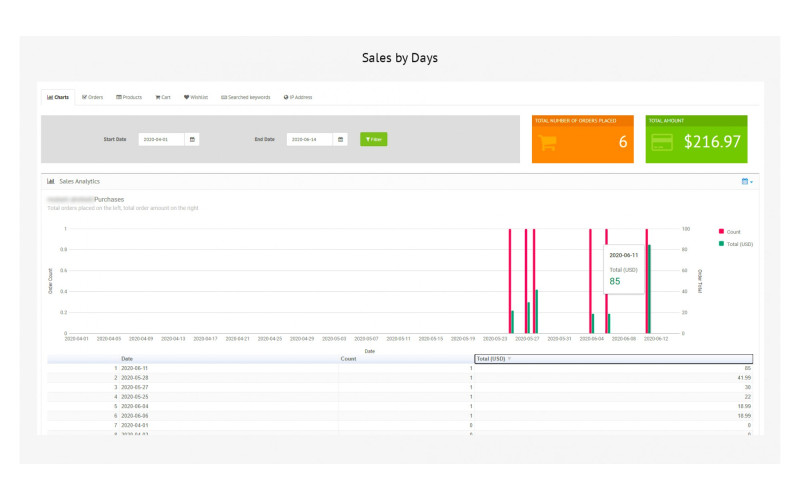Go to the Cart tab

pos(163,97)
